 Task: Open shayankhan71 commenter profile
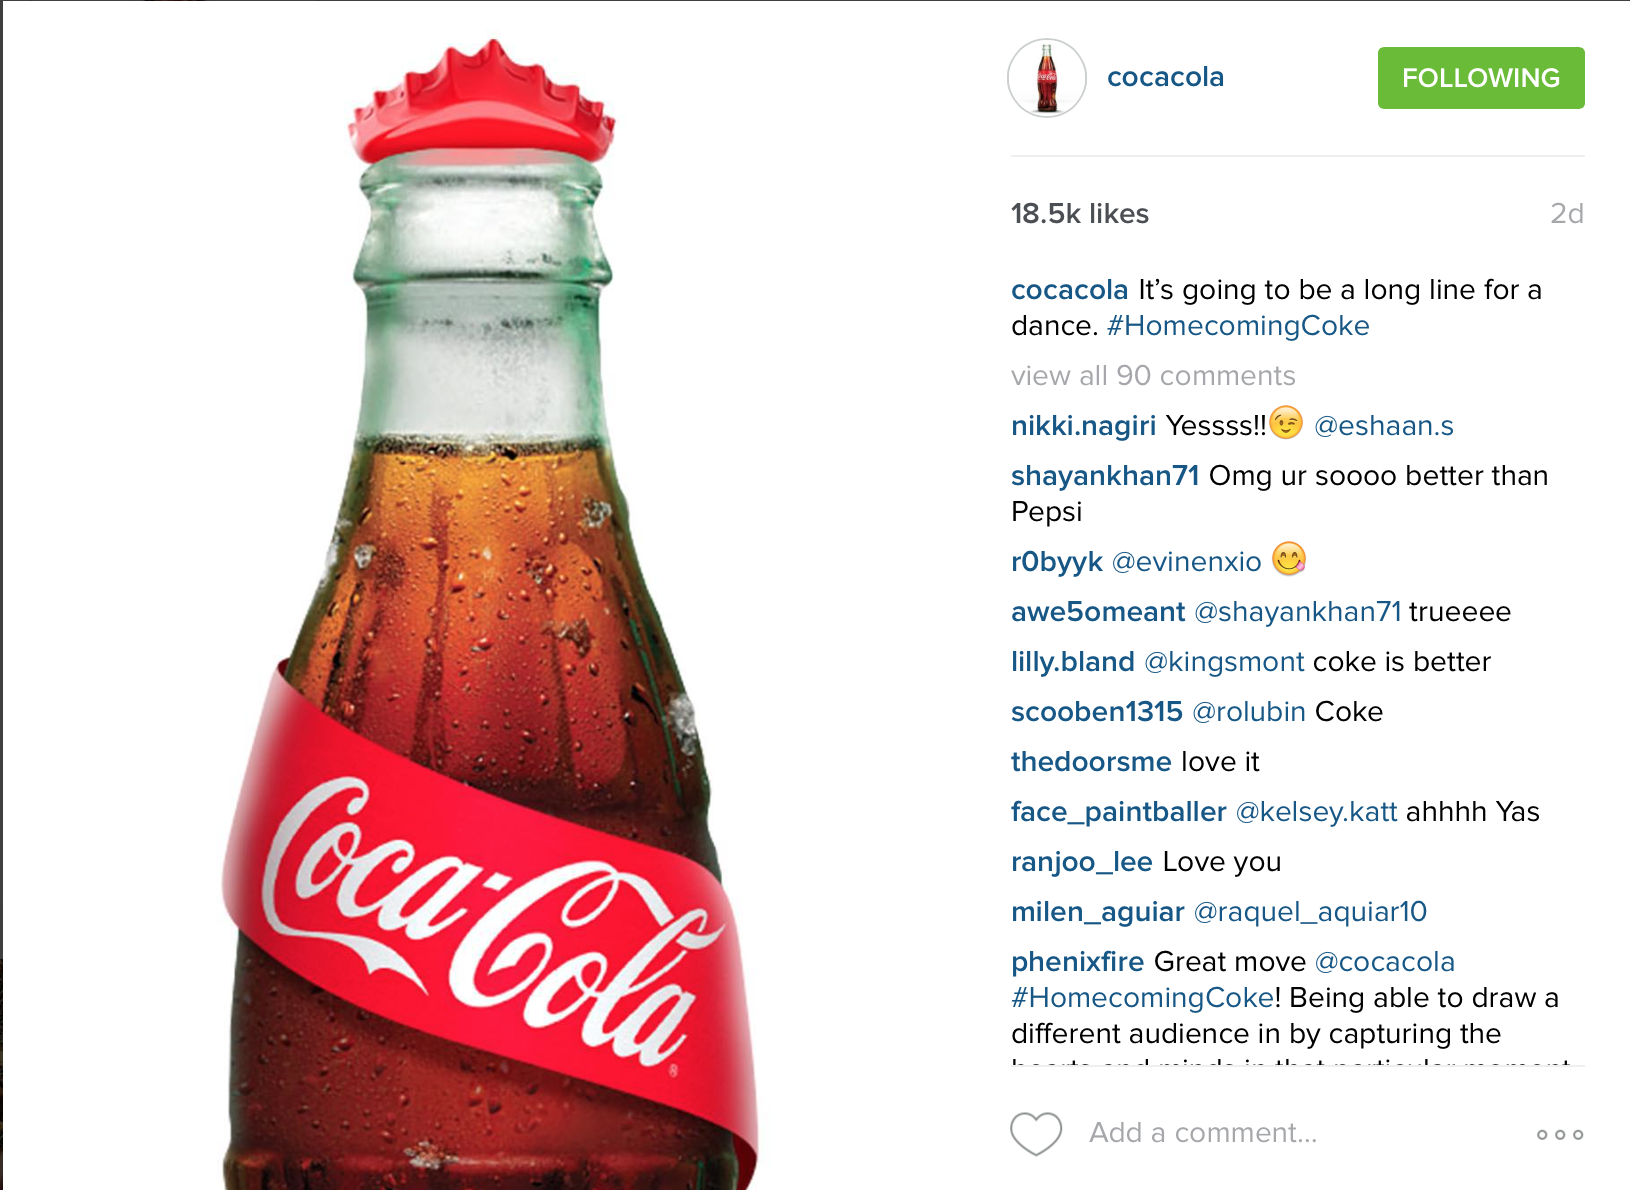[x=1104, y=476]
